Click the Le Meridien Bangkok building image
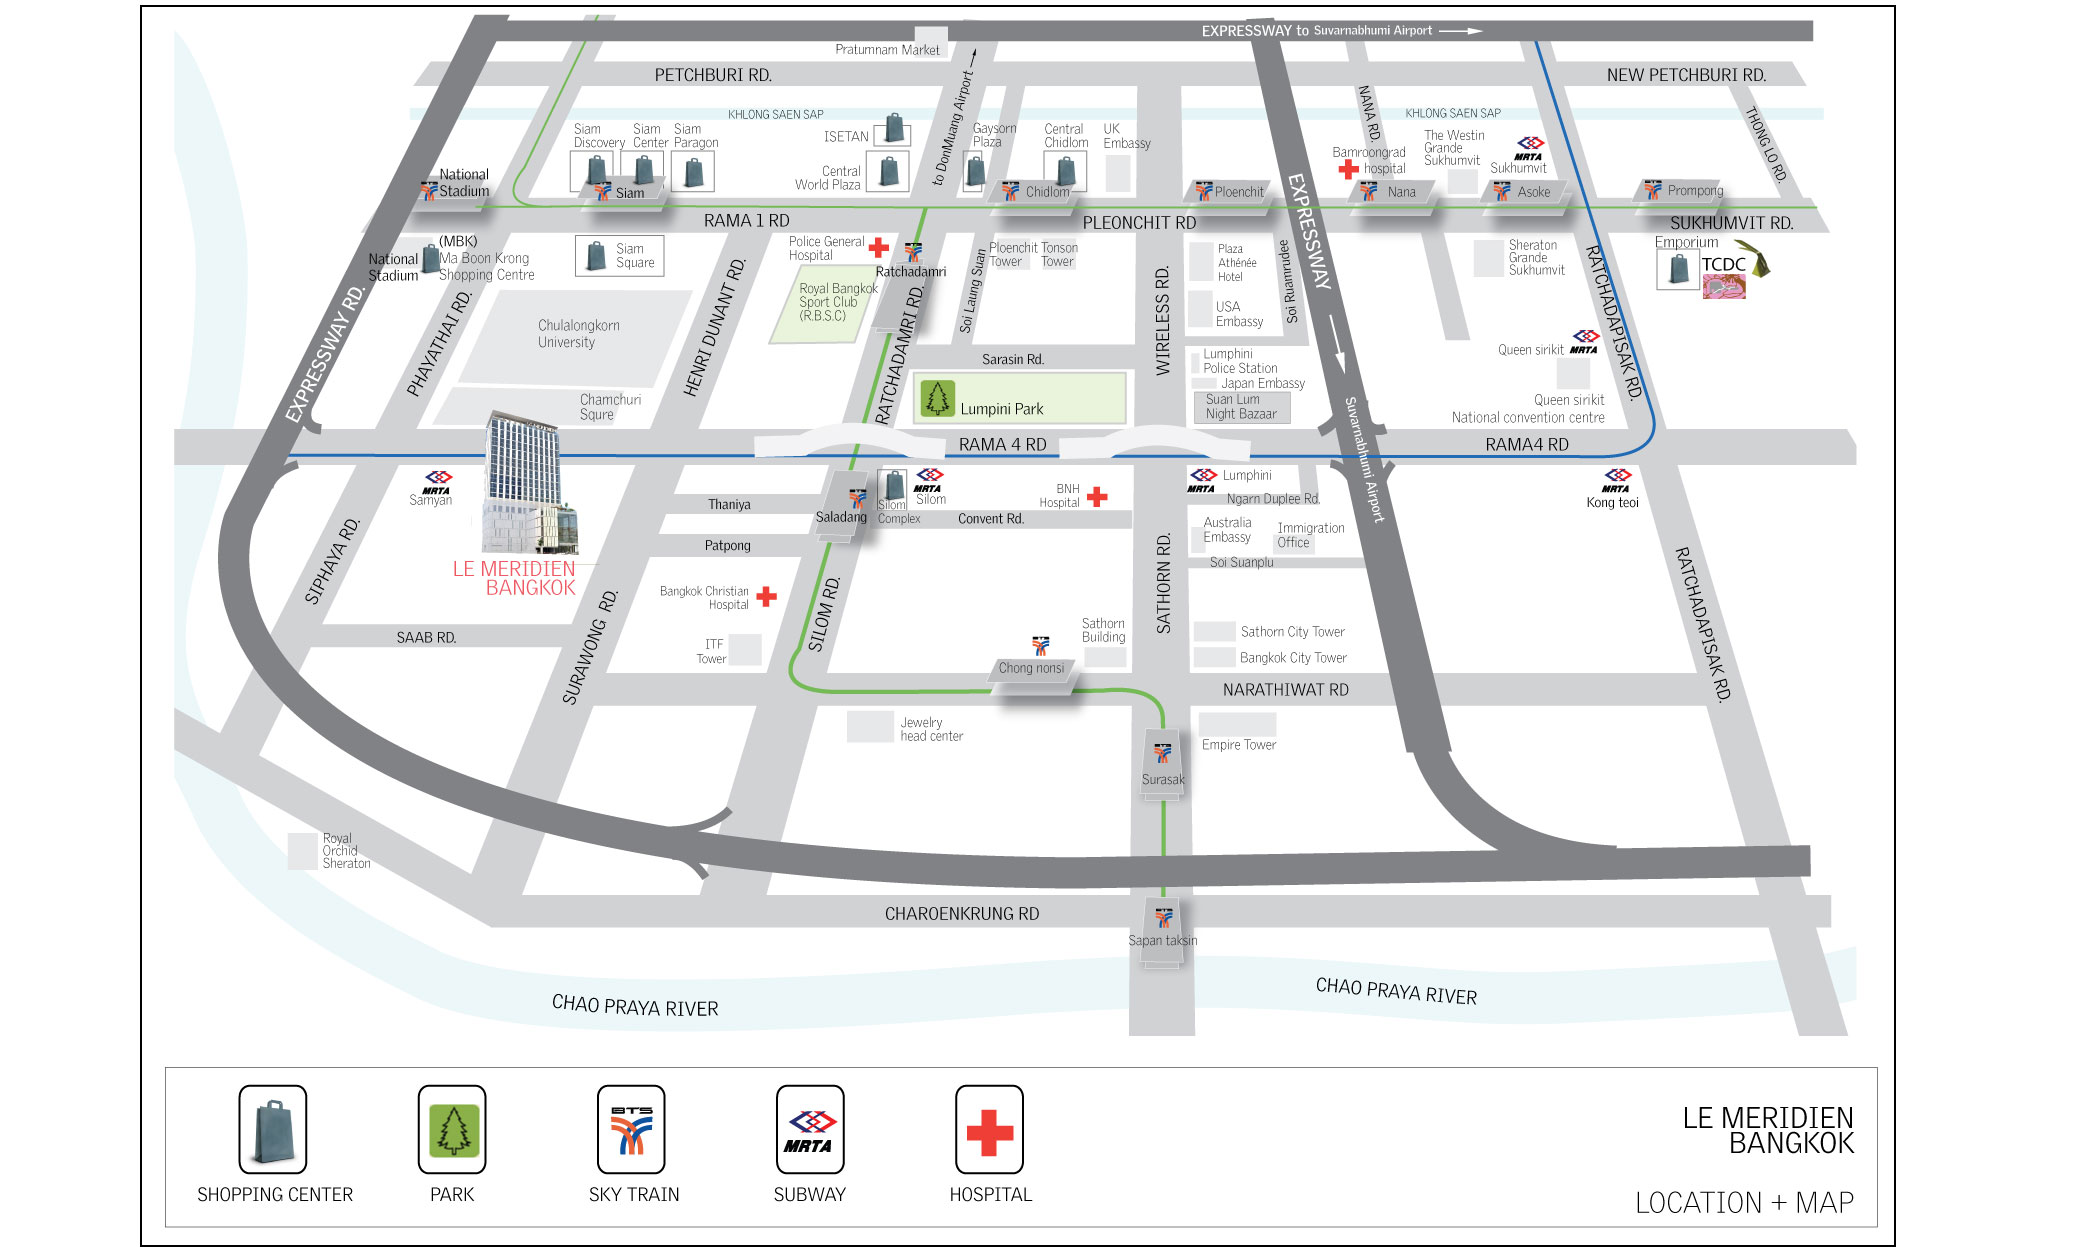This screenshot has width=2078, height=1247. (528, 483)
